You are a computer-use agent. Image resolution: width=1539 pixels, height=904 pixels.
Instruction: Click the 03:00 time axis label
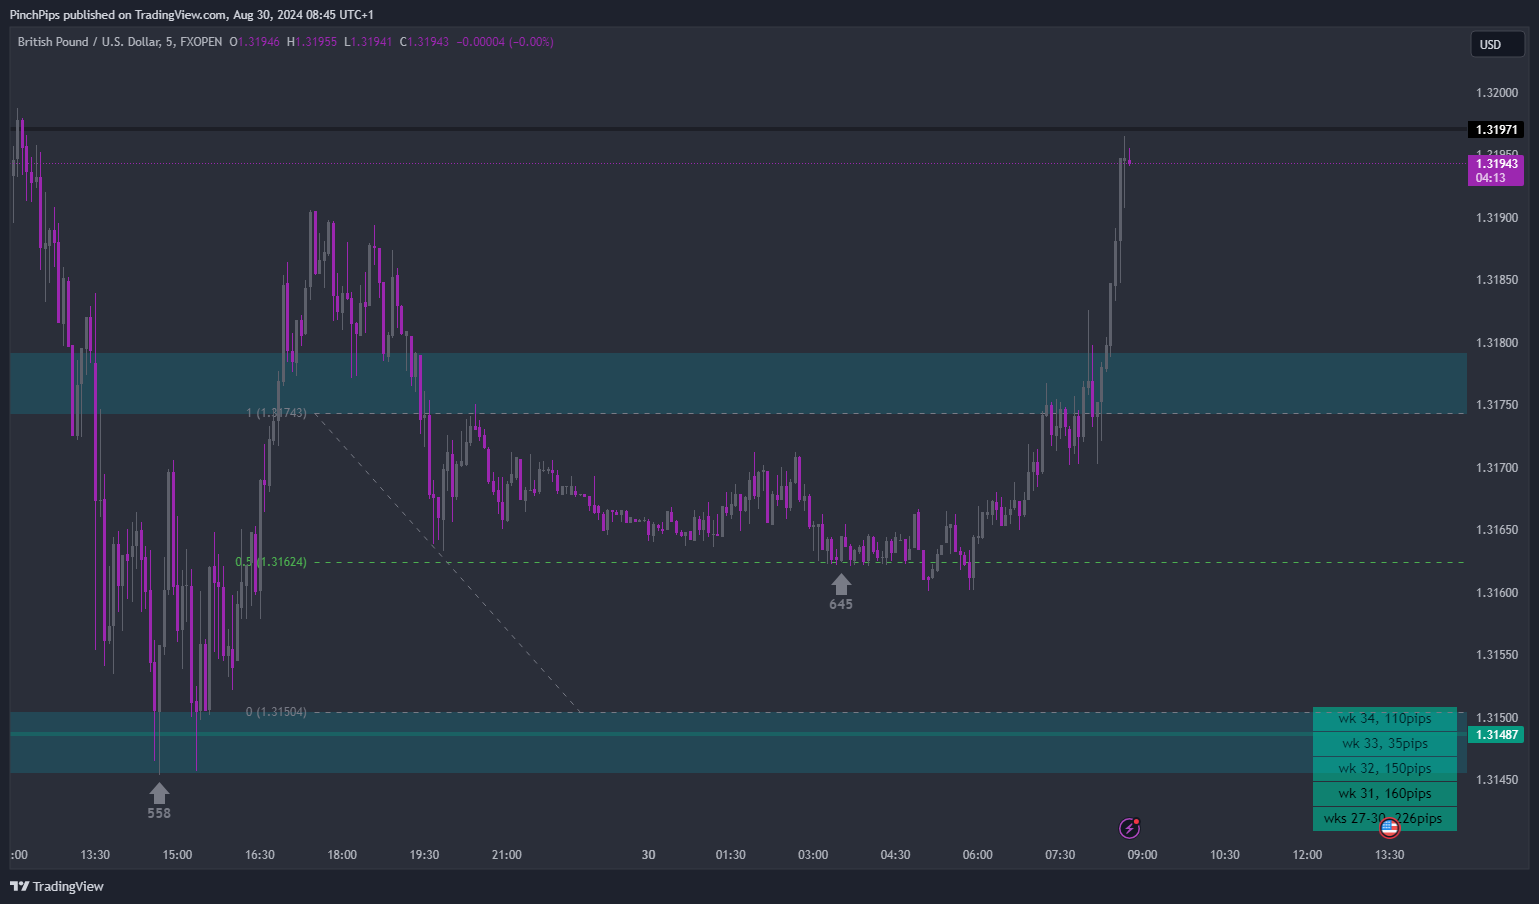click(x=813, y=855)
